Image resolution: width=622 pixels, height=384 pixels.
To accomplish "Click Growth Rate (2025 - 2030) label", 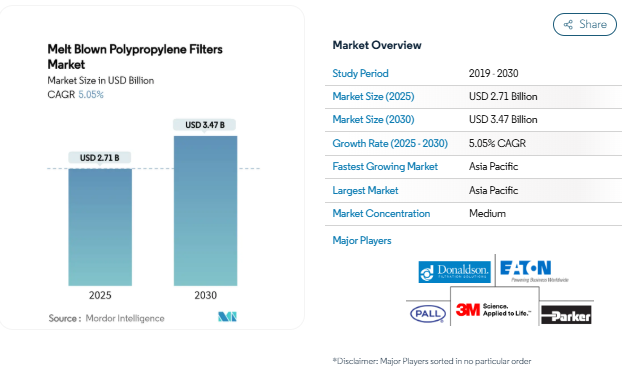I will pyautogui.click(x=390, y=143).
